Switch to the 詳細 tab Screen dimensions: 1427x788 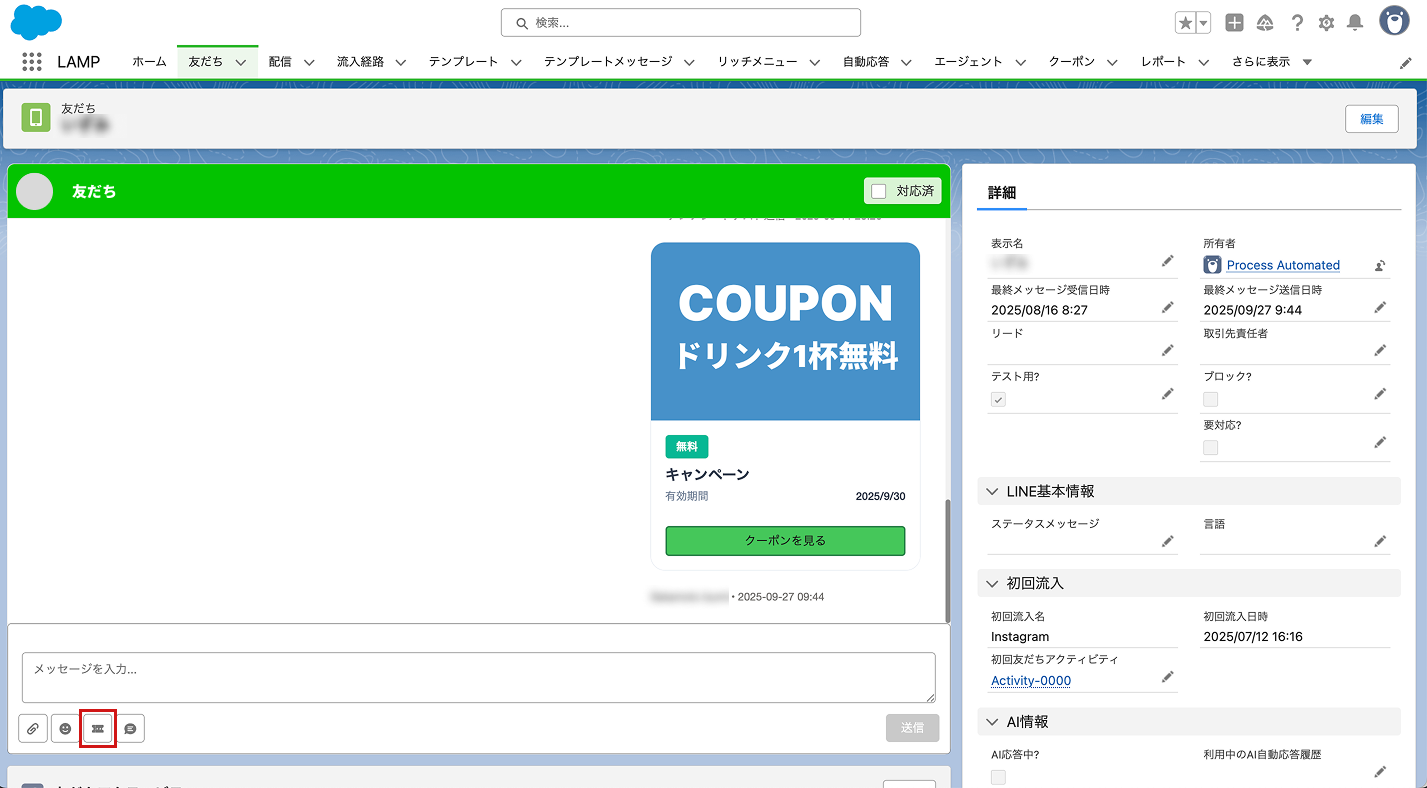[x=1001, y=193]
